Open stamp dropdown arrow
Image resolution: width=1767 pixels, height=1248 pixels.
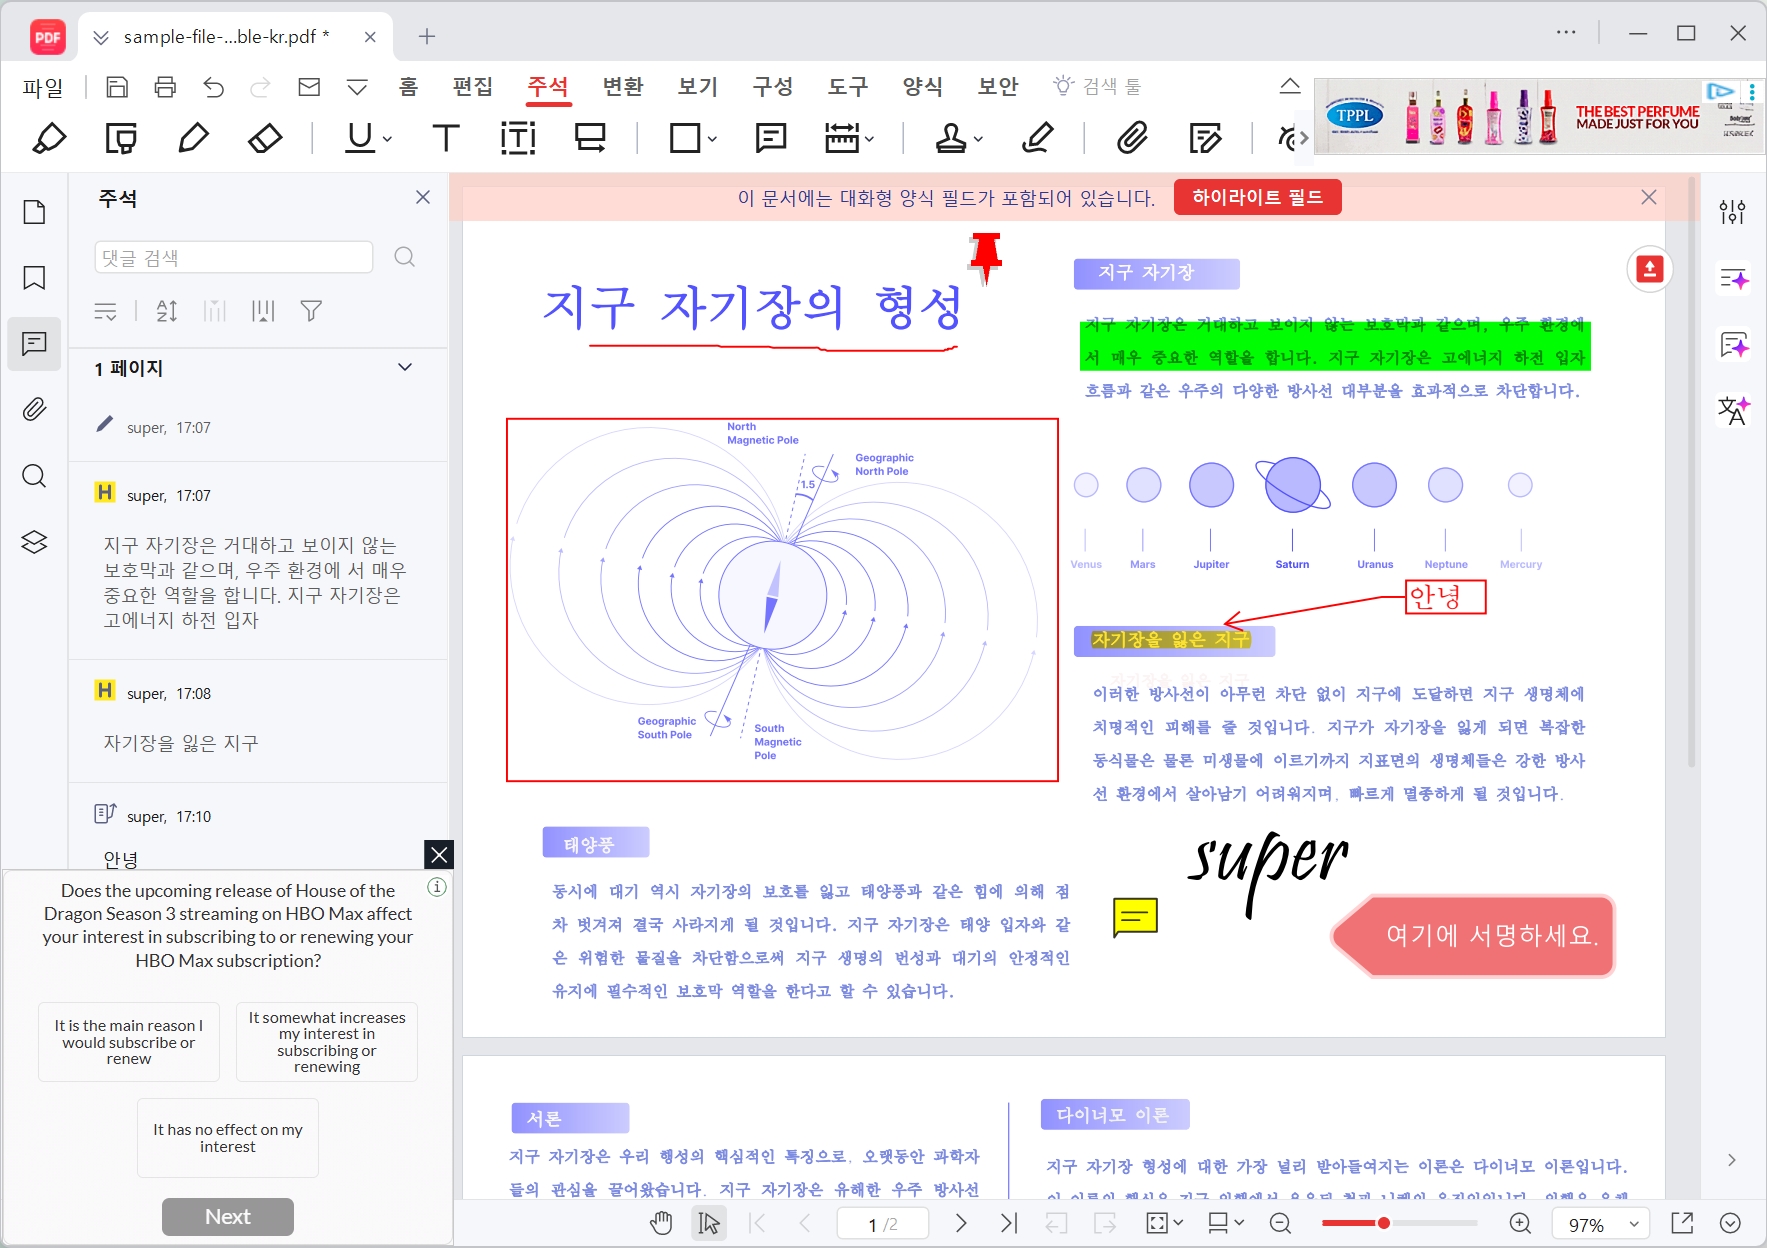(978, 139)
